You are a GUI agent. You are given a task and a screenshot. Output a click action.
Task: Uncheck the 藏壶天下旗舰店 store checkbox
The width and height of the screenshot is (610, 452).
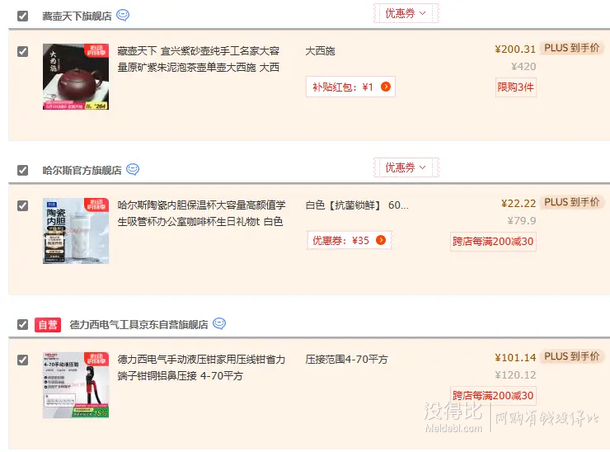(x=23, y=16)
